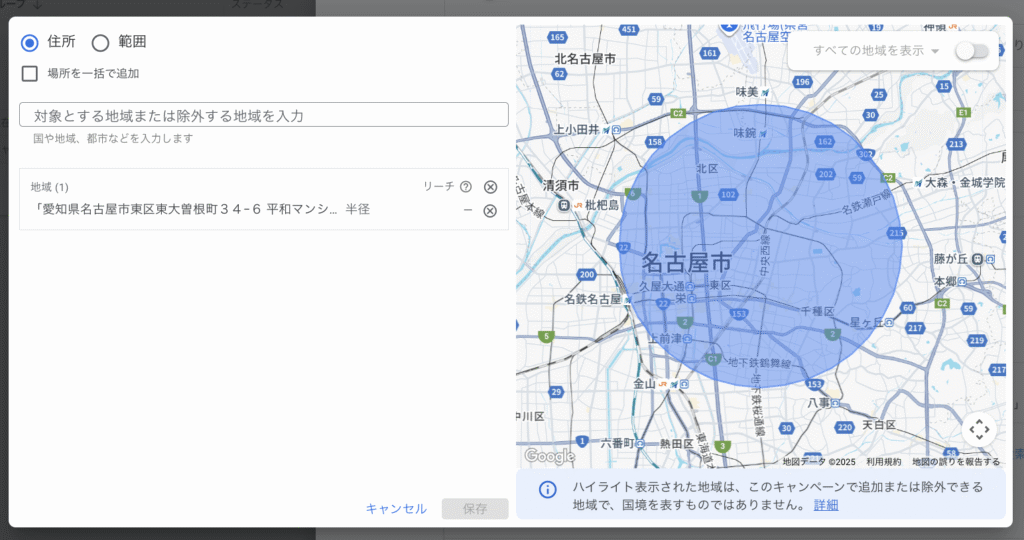Screen dimensions: 1024x540
Task: Click the キャンセル button
Action: (x=396, y=509)
